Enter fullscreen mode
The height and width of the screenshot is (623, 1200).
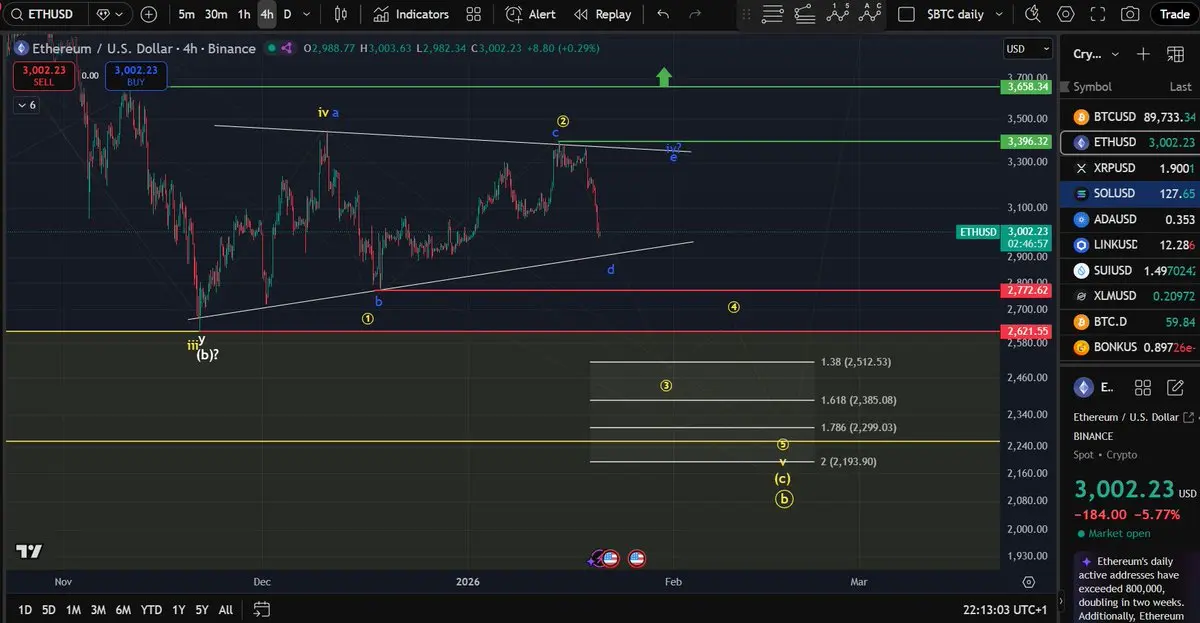point(1098,14)
